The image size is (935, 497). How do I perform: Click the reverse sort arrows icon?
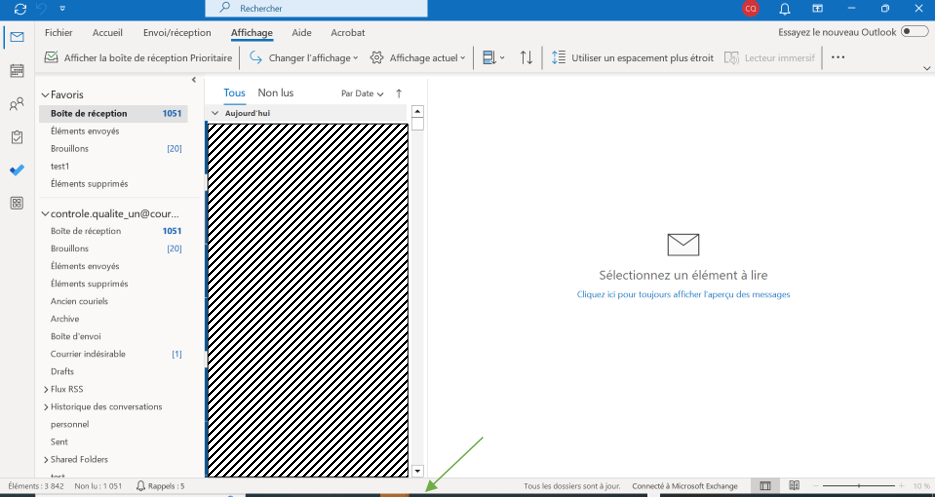coord(526,58)
